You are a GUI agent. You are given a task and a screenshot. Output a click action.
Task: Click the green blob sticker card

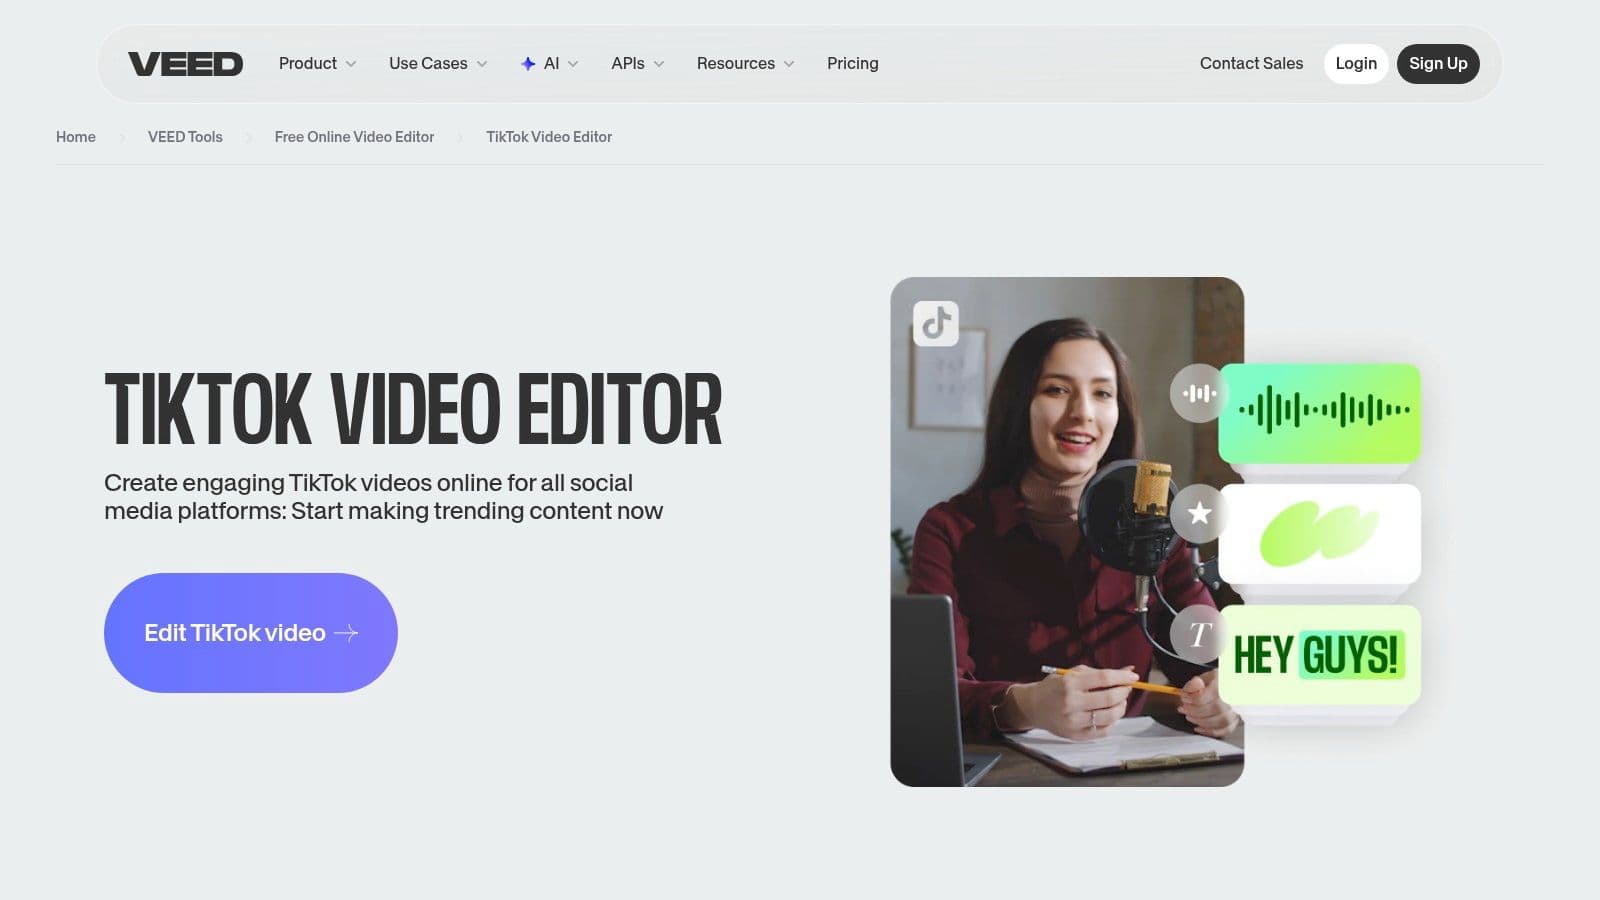tap(1320, 533)
